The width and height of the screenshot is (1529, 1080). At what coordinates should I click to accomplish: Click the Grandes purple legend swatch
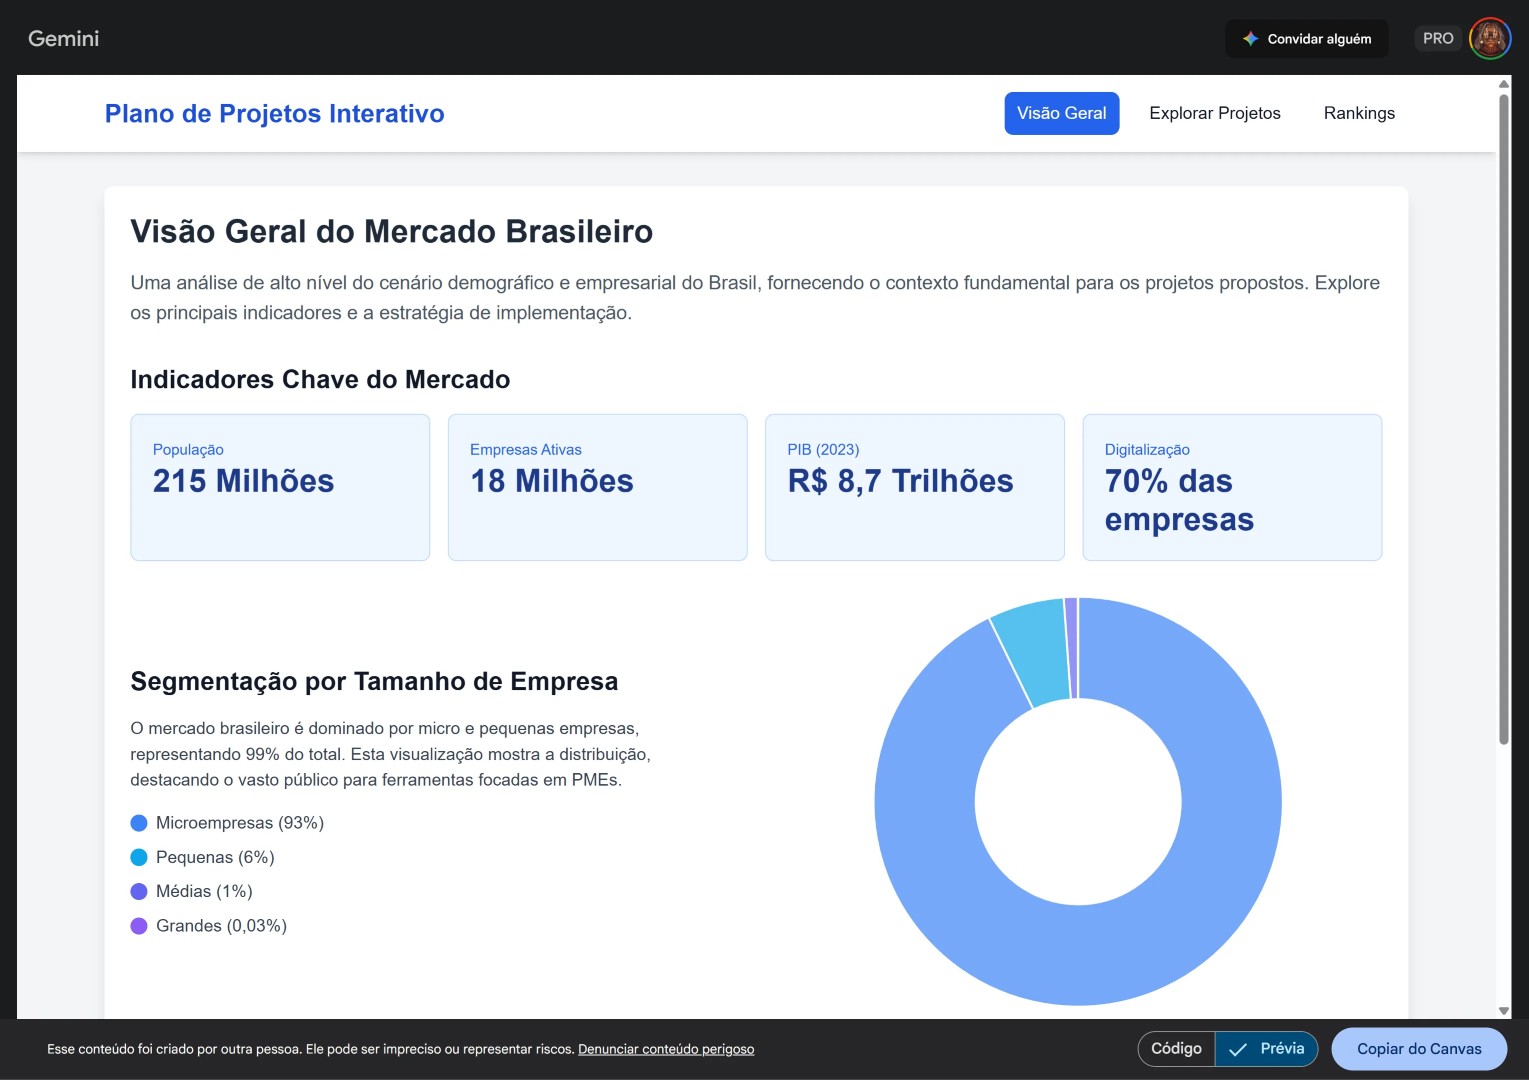139,926
